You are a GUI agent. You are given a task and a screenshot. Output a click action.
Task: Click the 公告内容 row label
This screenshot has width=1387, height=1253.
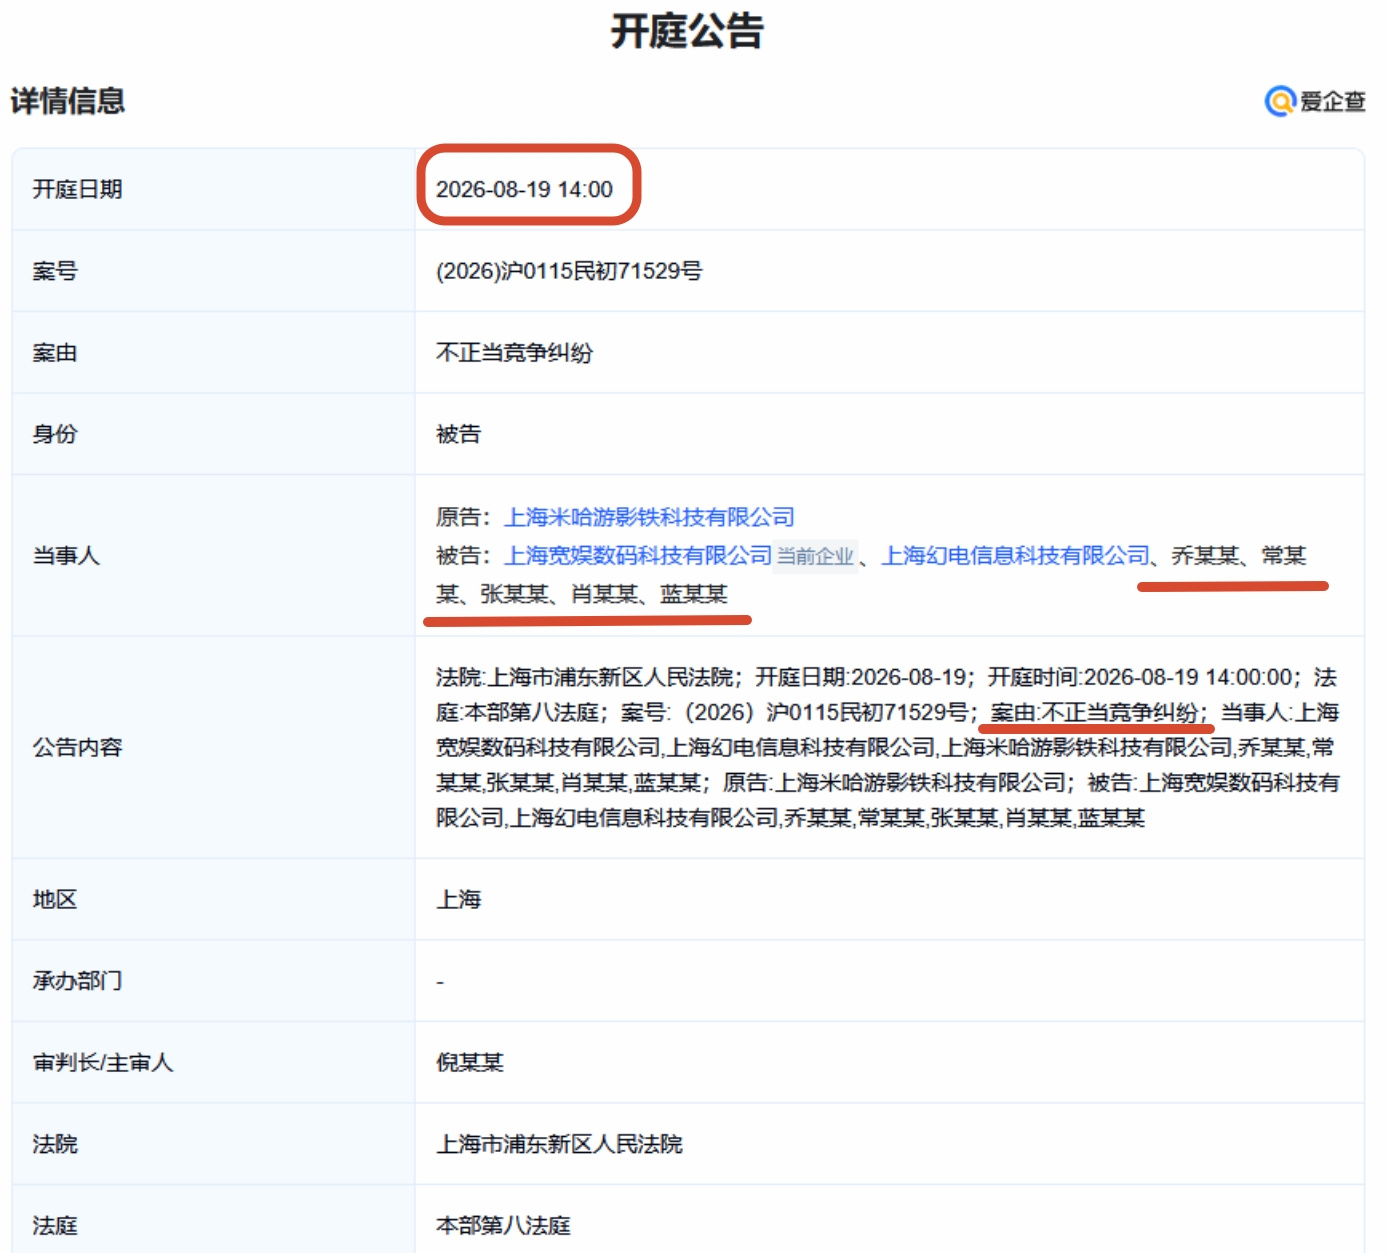pos(77,747)
